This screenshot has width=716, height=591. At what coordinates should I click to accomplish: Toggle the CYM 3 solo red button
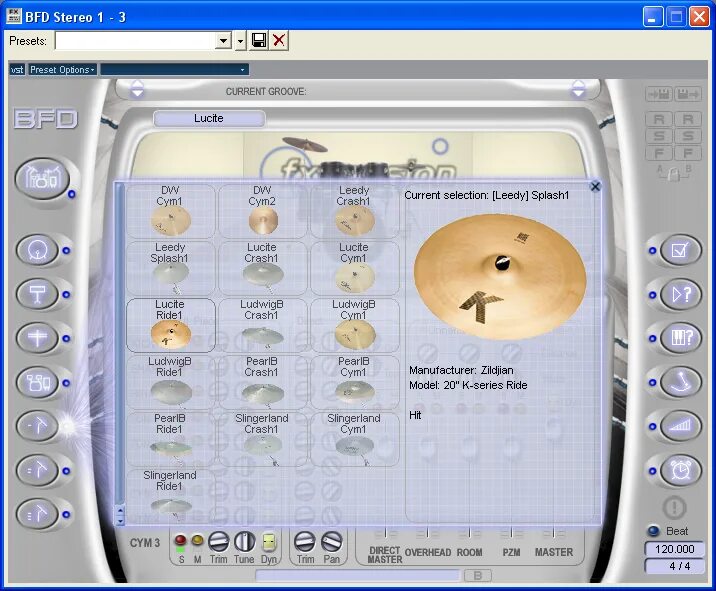tap(180, 540)
